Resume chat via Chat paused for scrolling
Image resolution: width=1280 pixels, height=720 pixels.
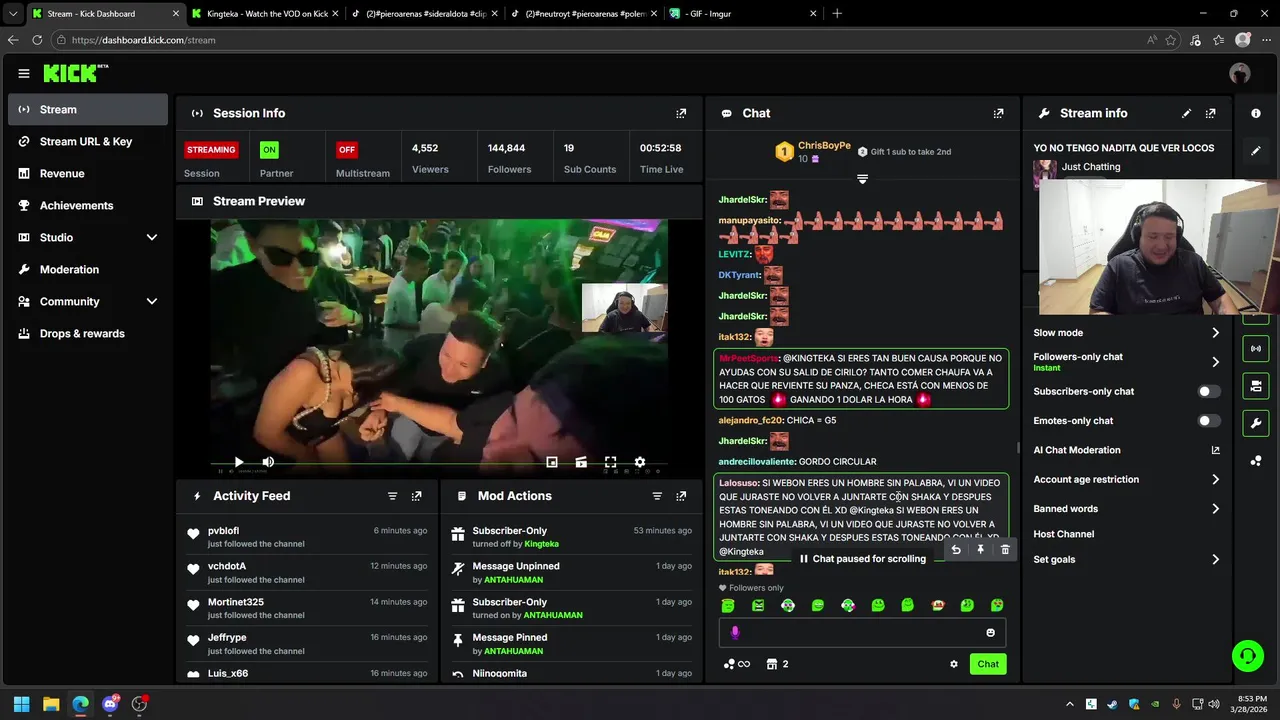[862, 559]
